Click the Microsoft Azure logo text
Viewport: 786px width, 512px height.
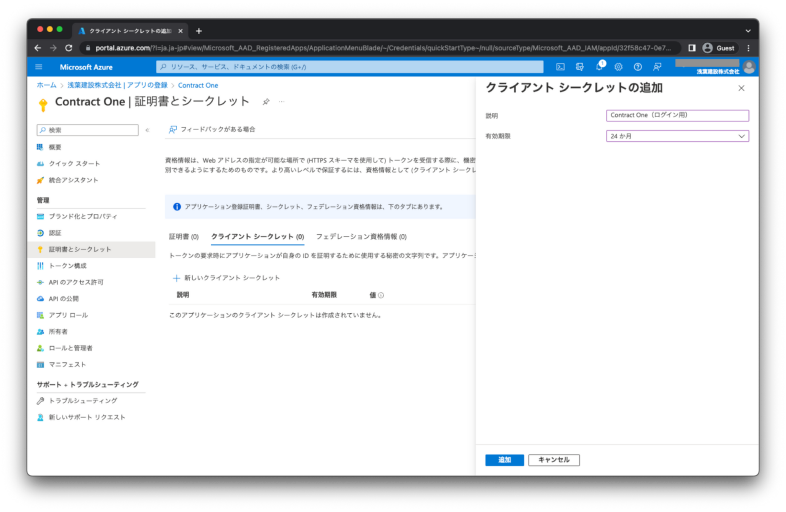point(86,67)
